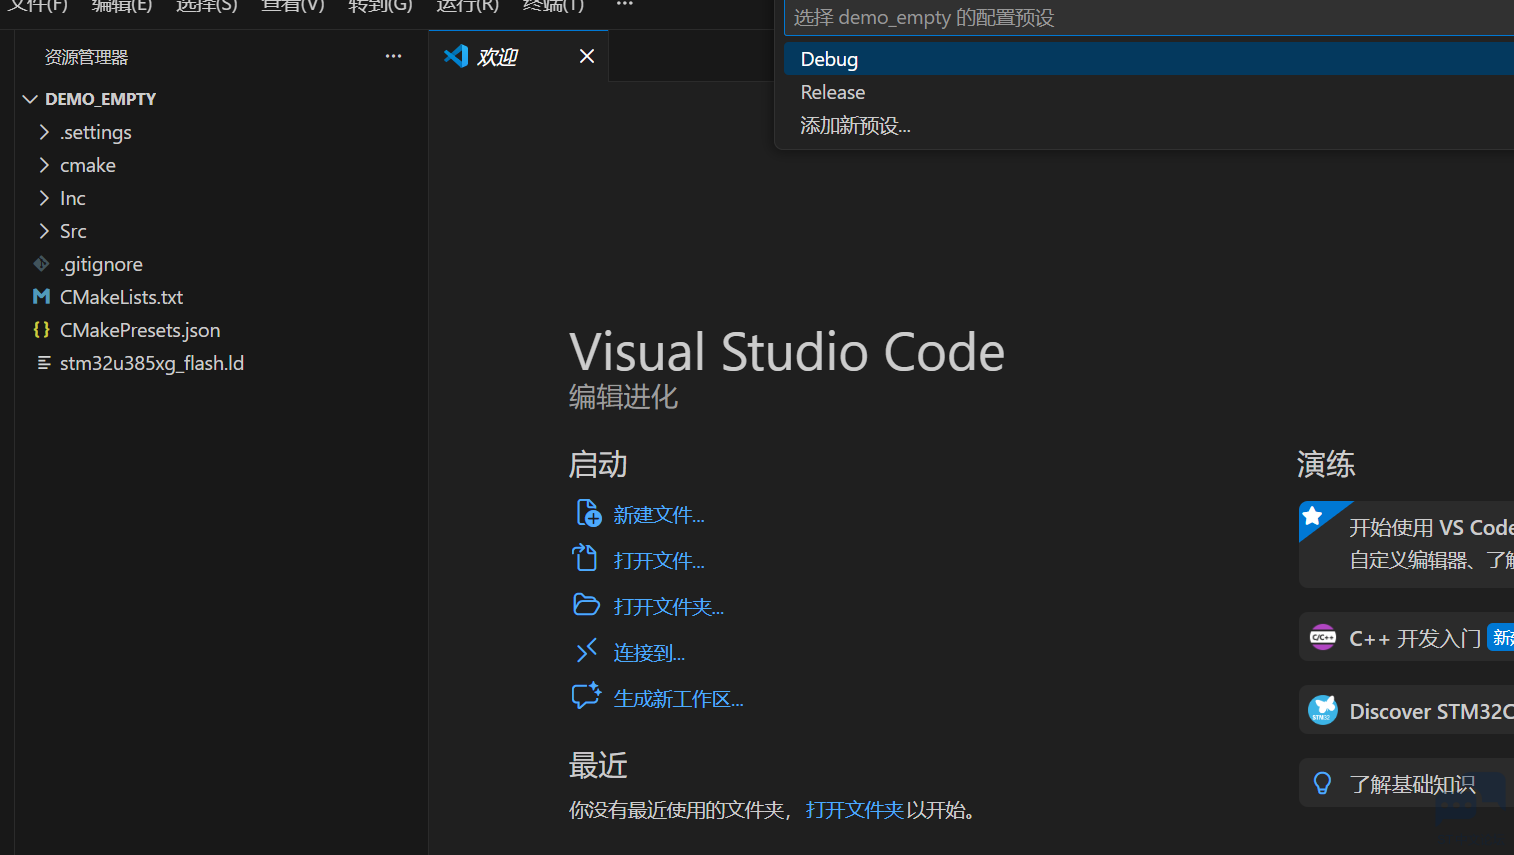Collapse the DEMO_EMPTY root folder
The width and height of the screenshot is (1514, 855).
30,99
